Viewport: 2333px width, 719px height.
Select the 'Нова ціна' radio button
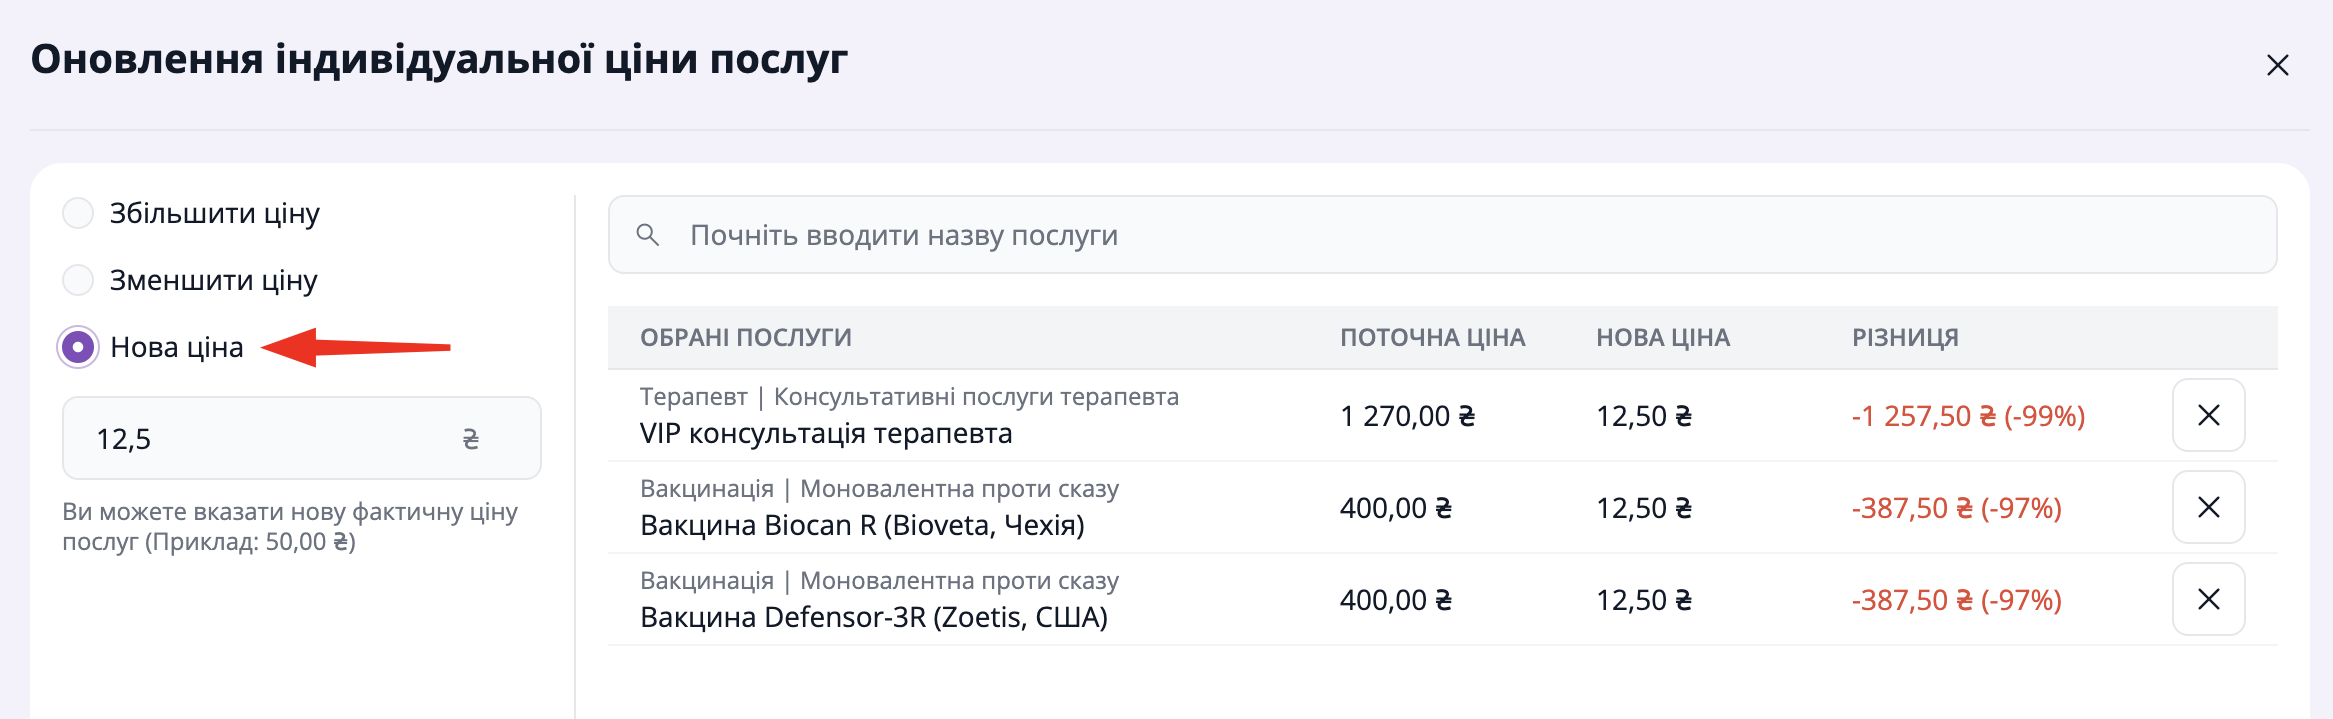click(x=78, y=347)
